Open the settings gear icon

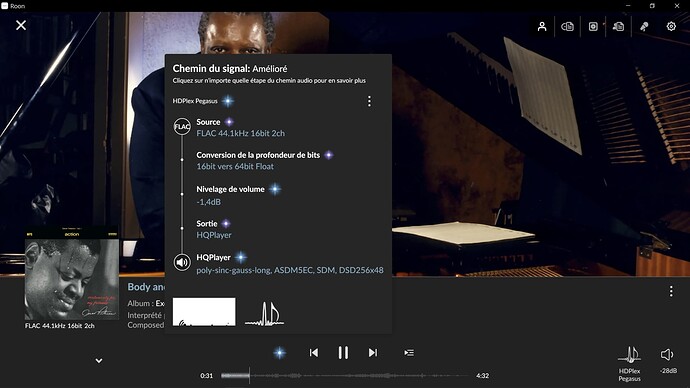(671, 26)
